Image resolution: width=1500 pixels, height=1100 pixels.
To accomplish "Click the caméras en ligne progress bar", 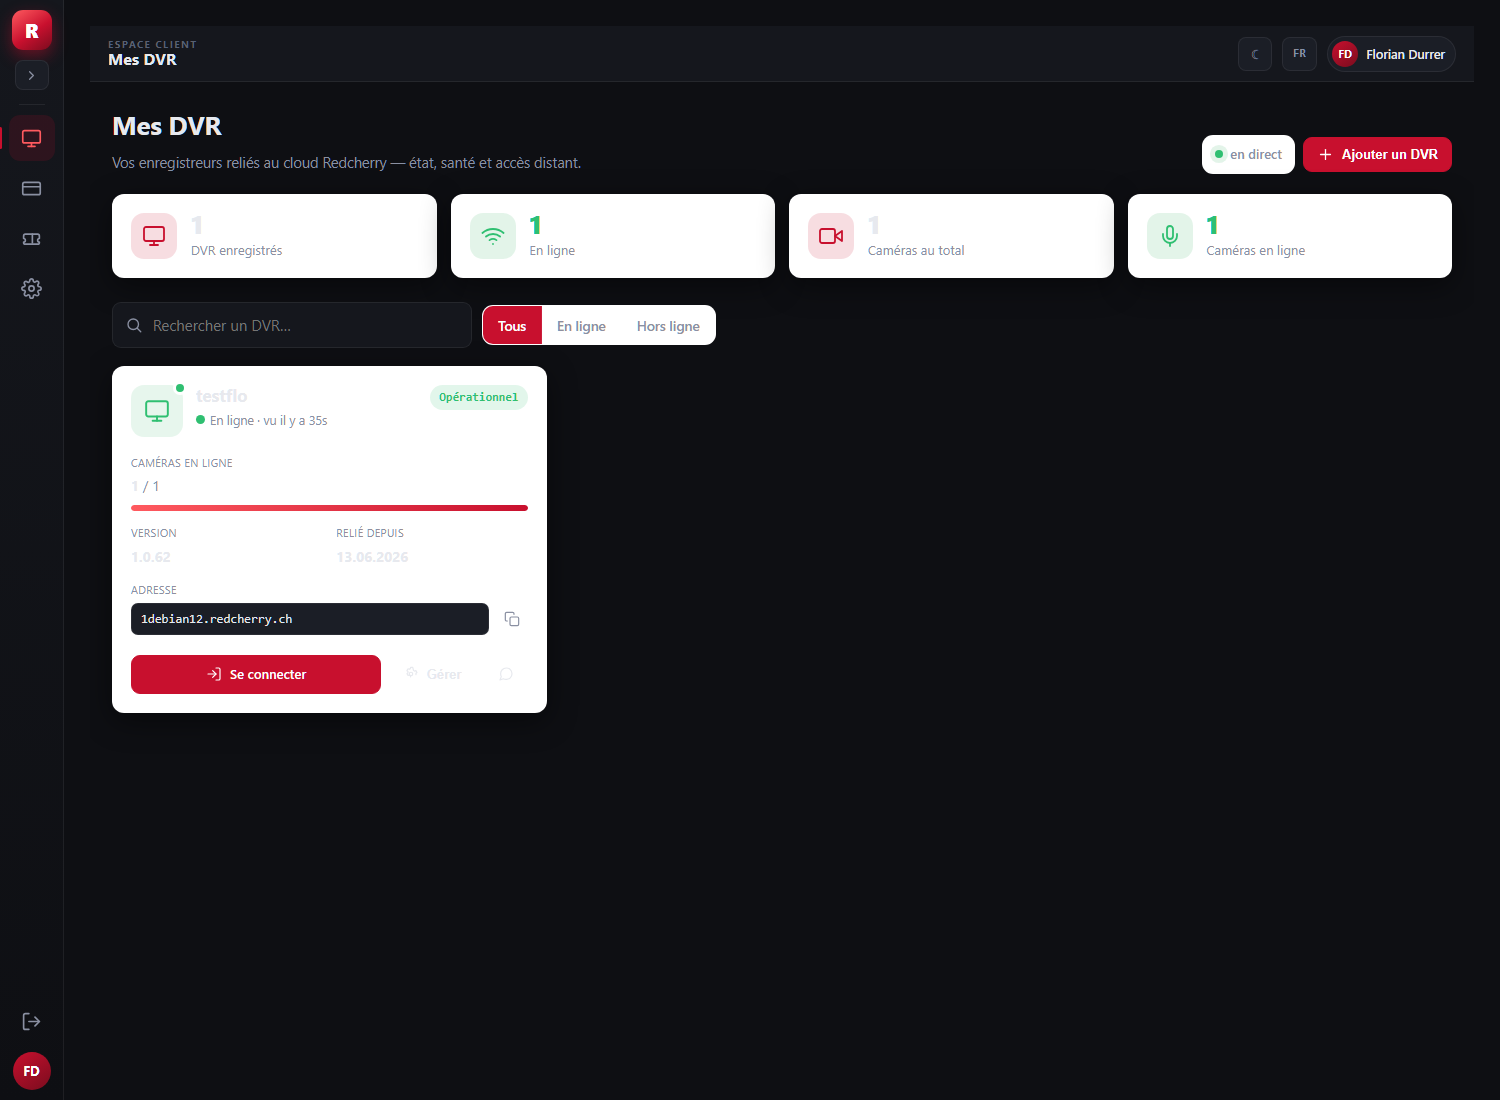I will point(329,508).
